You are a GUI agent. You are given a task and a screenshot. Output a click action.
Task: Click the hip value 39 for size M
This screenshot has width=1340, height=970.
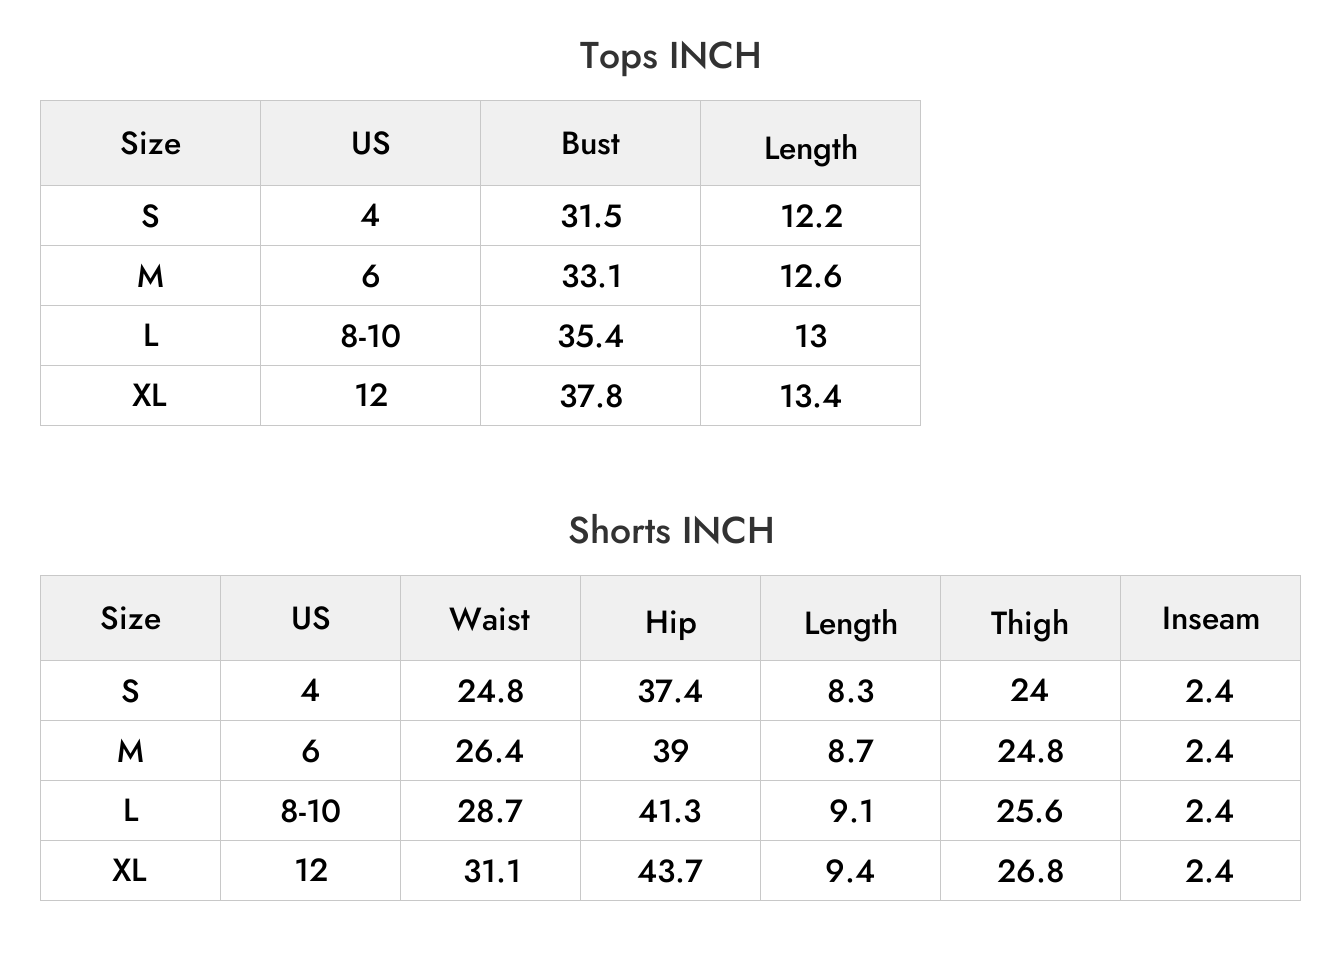[x=670, y=751]
